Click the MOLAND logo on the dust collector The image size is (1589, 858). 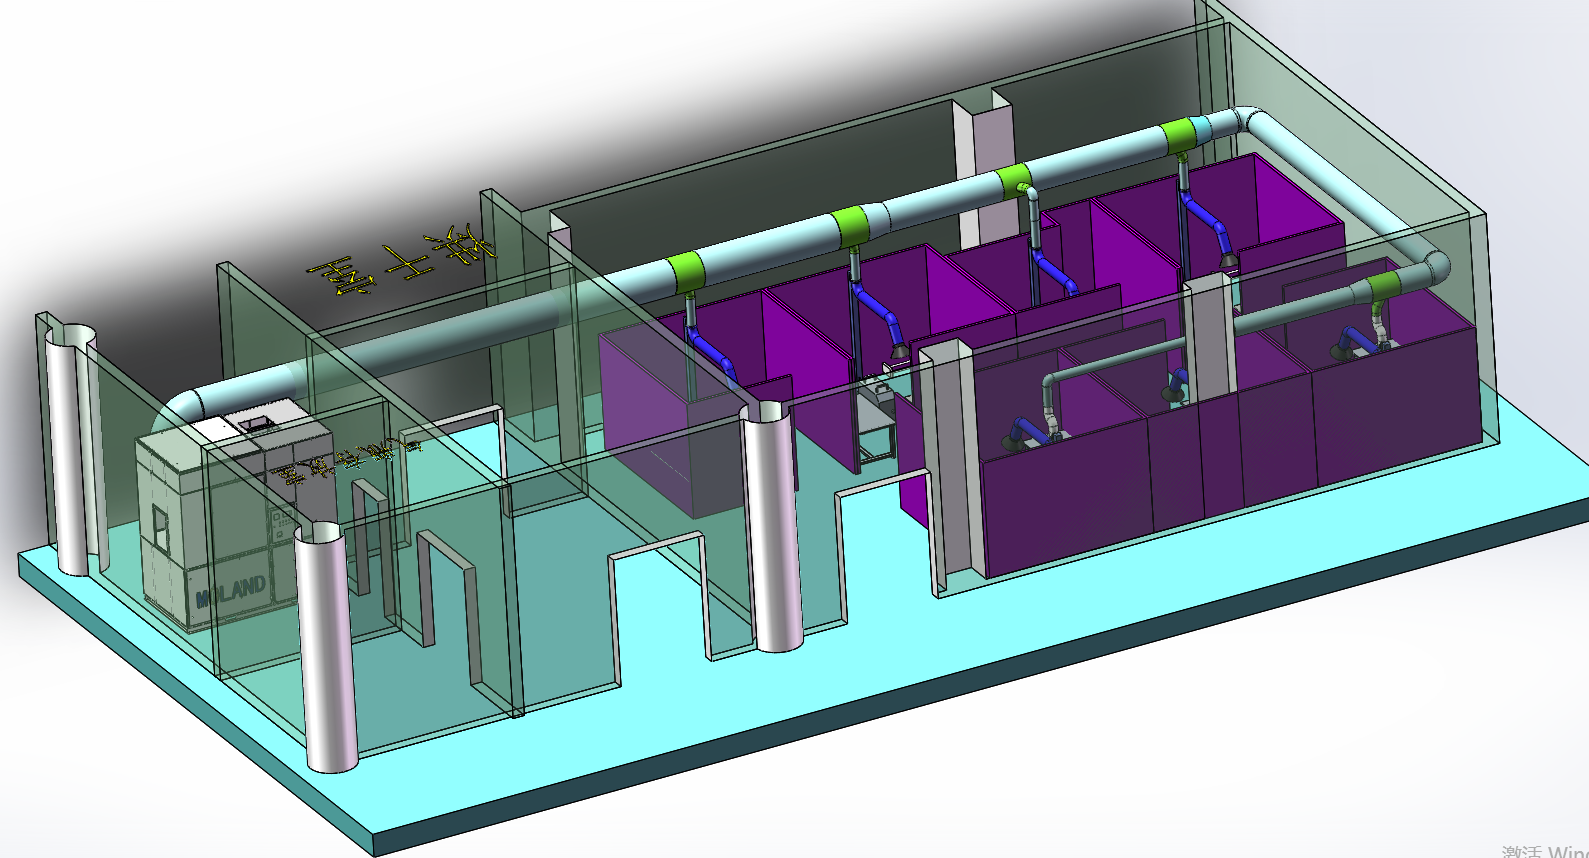[231, 591]
